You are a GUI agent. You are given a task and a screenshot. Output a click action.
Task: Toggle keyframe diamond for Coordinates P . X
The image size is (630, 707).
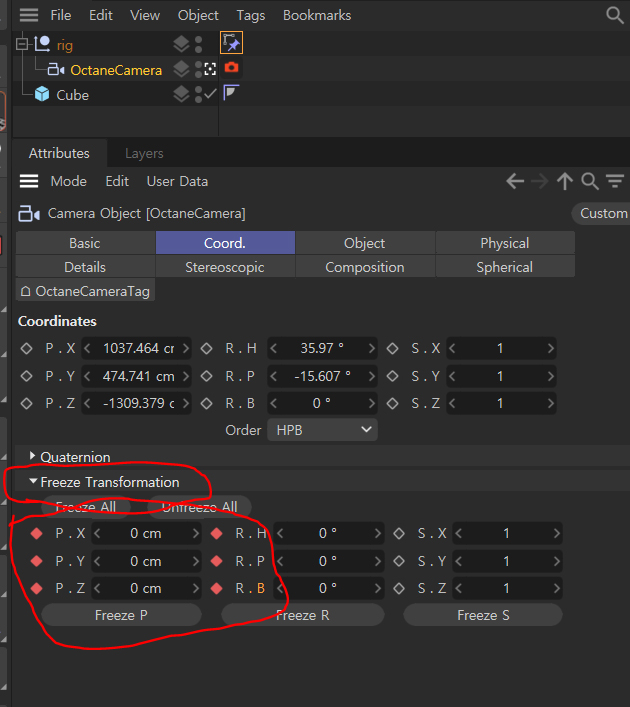[26, 348]
